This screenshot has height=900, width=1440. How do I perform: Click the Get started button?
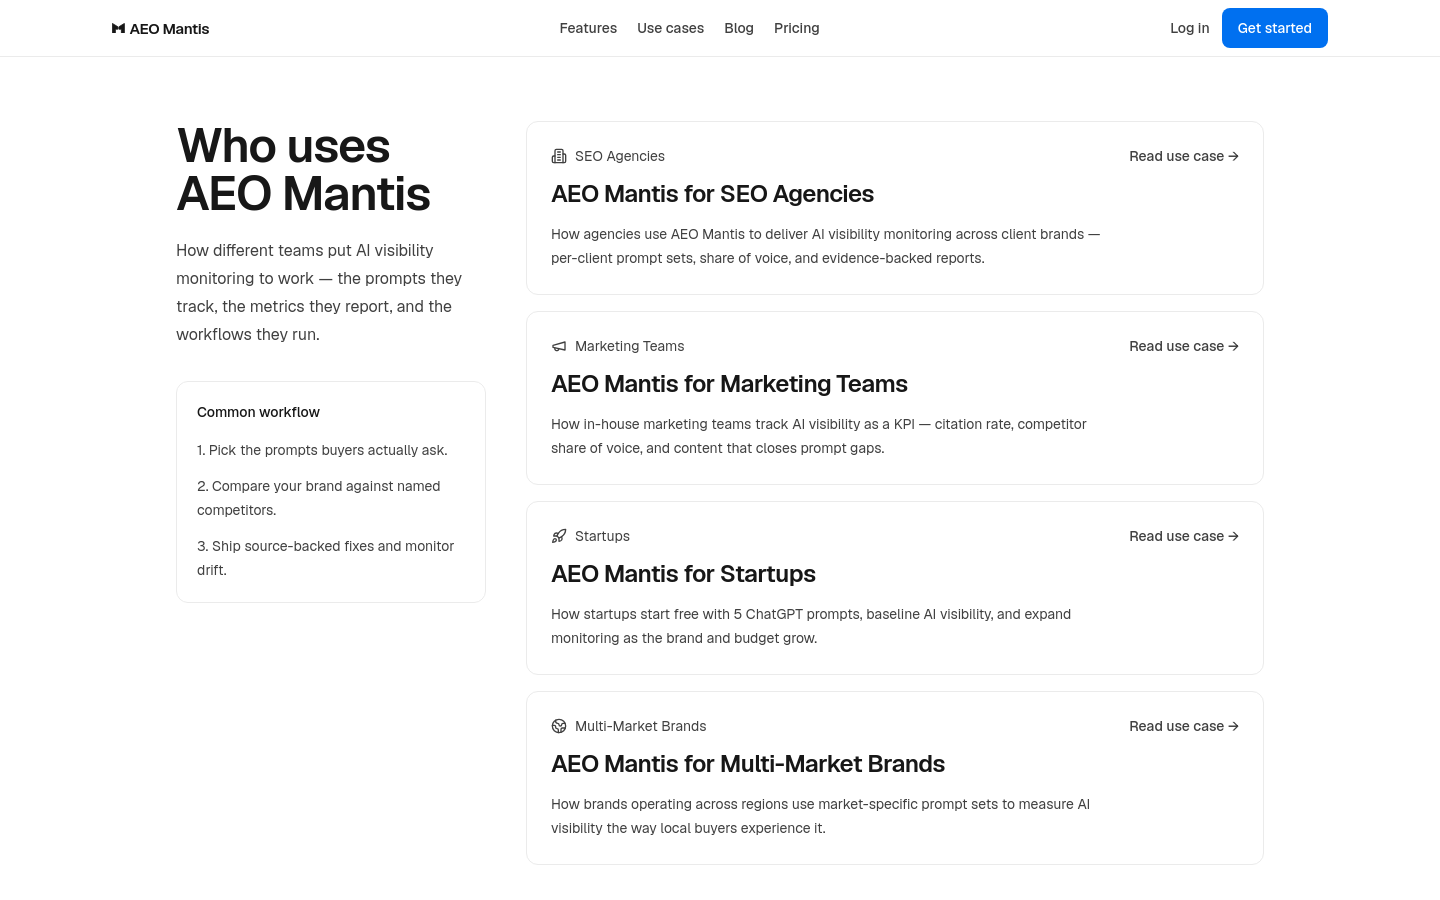tap(1274, 28)
